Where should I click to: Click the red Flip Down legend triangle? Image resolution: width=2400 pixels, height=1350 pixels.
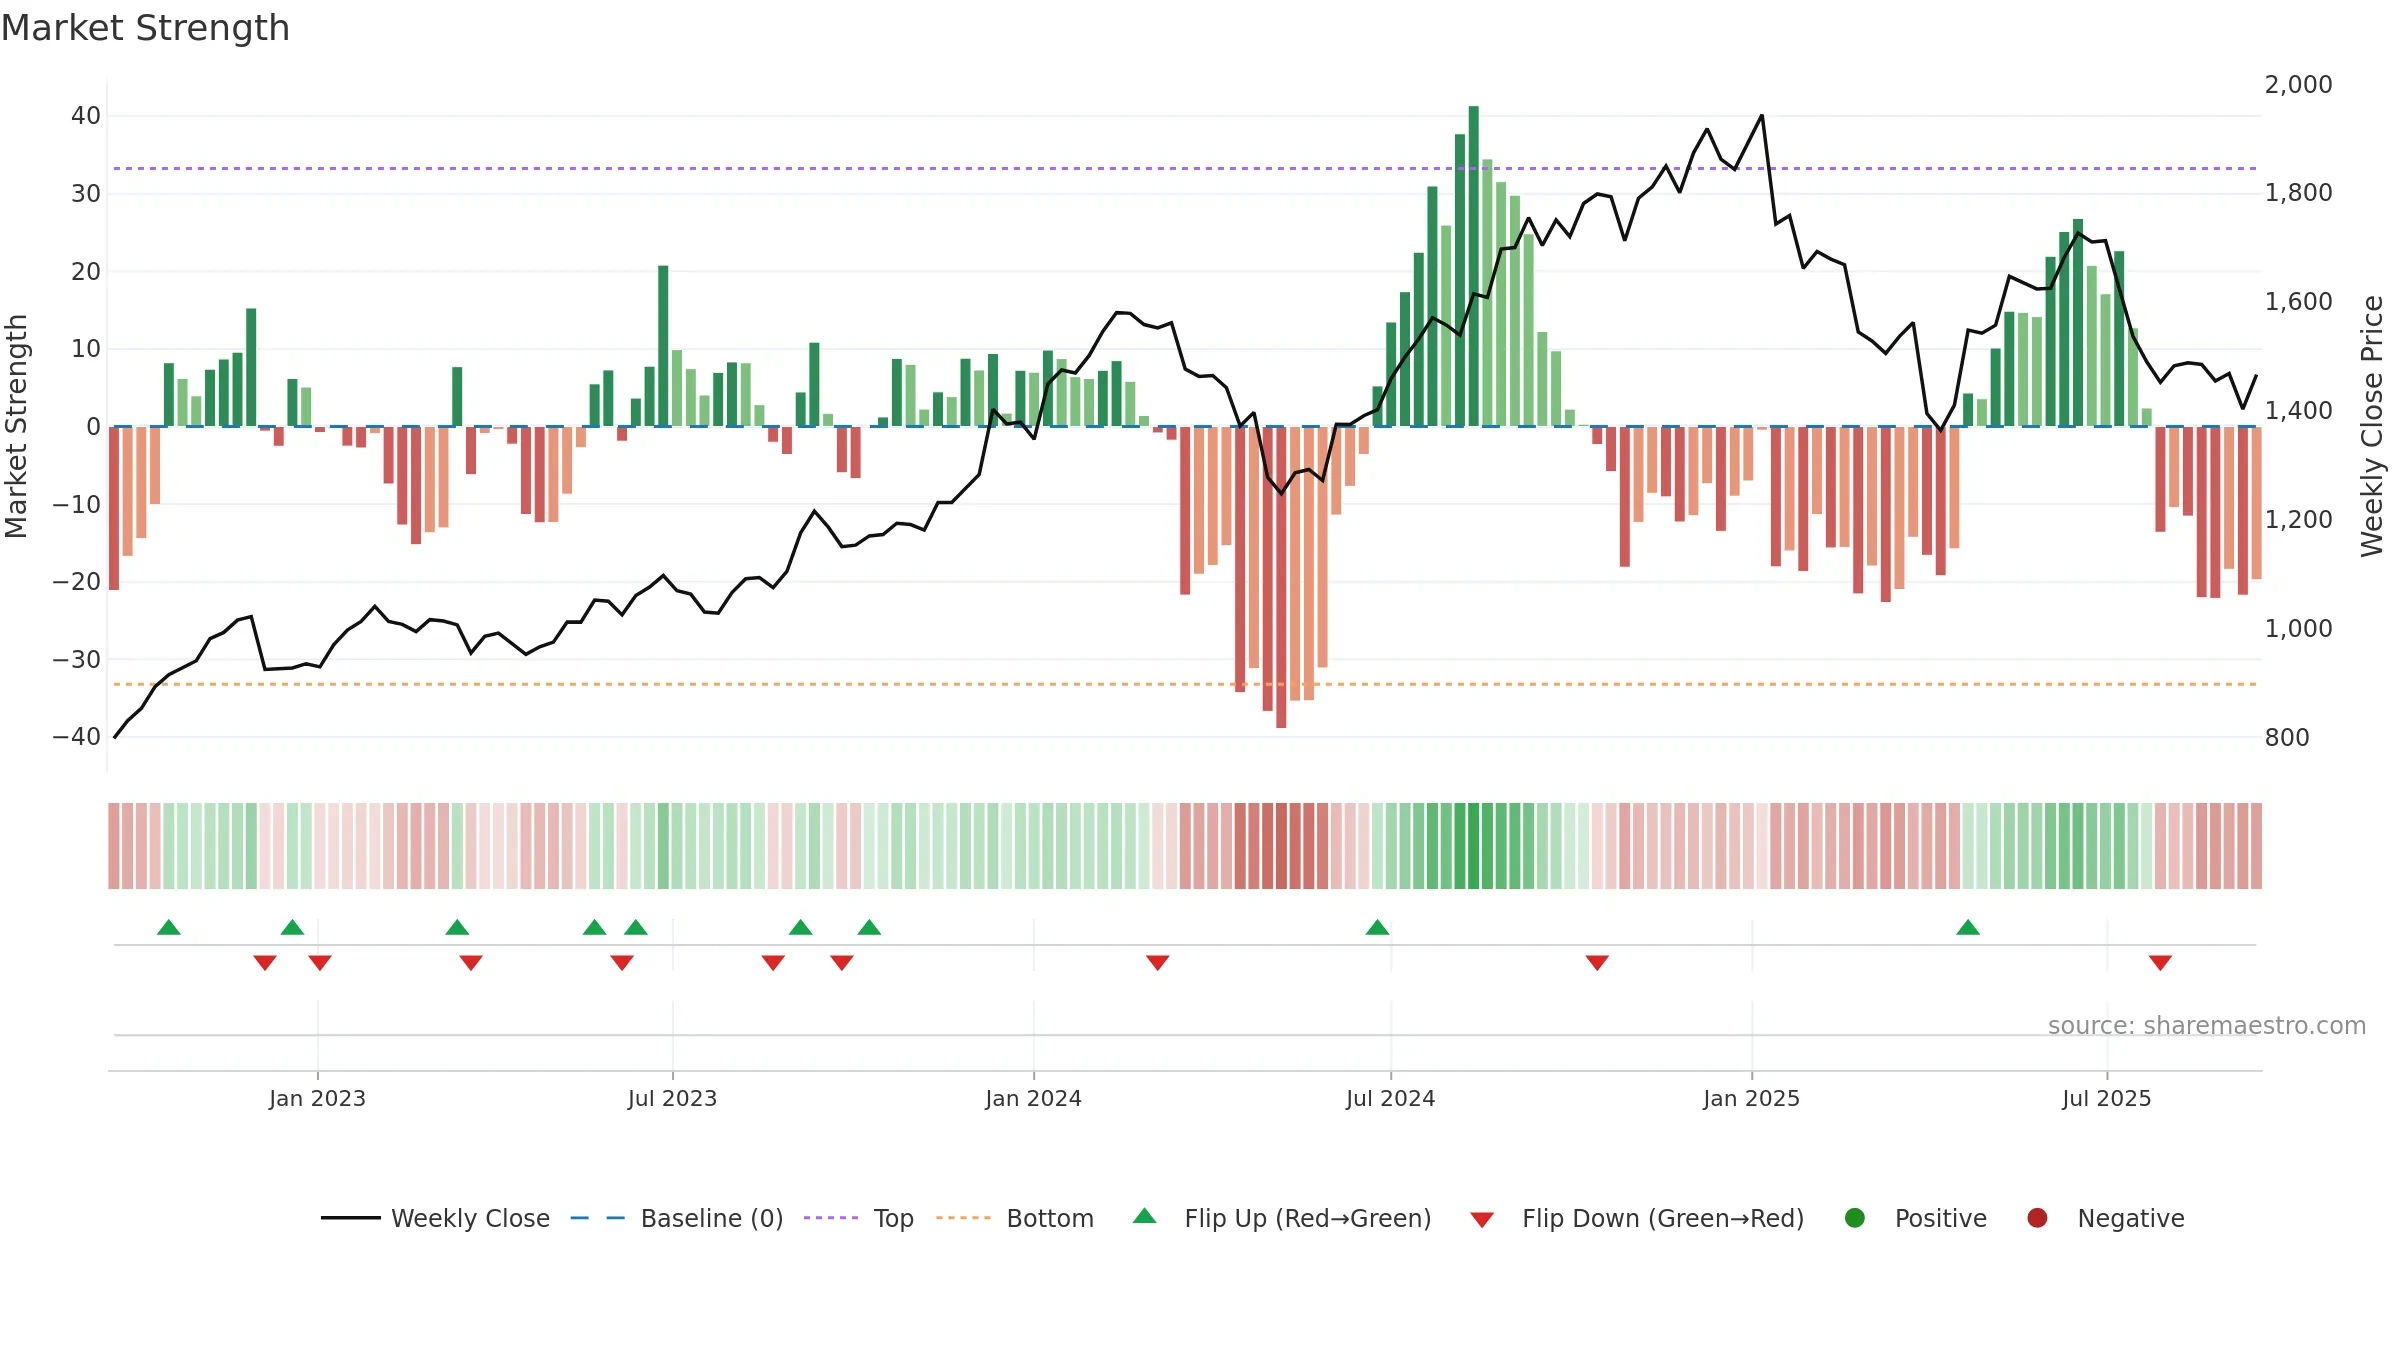pyautogui.click(x=1482, y=1220)
